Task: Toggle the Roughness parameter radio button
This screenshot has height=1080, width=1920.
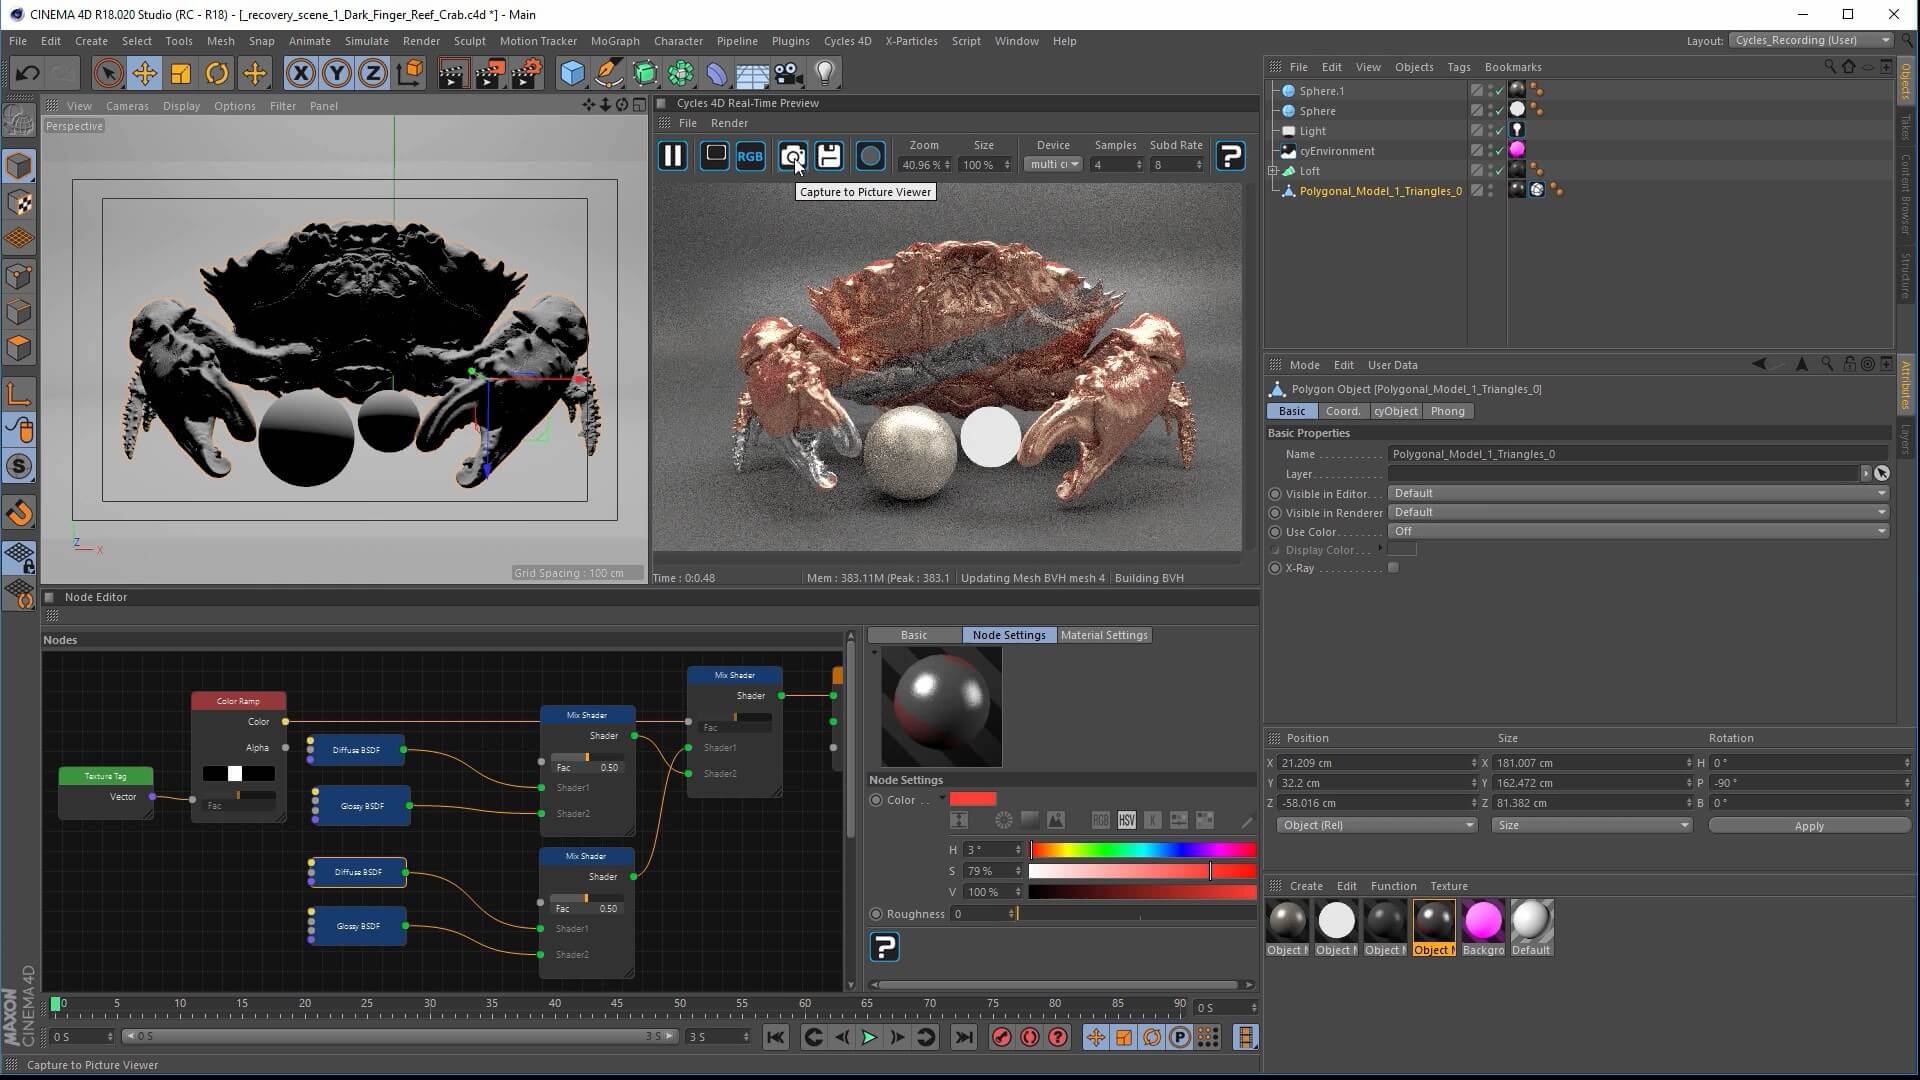Action: coord(876,914)
